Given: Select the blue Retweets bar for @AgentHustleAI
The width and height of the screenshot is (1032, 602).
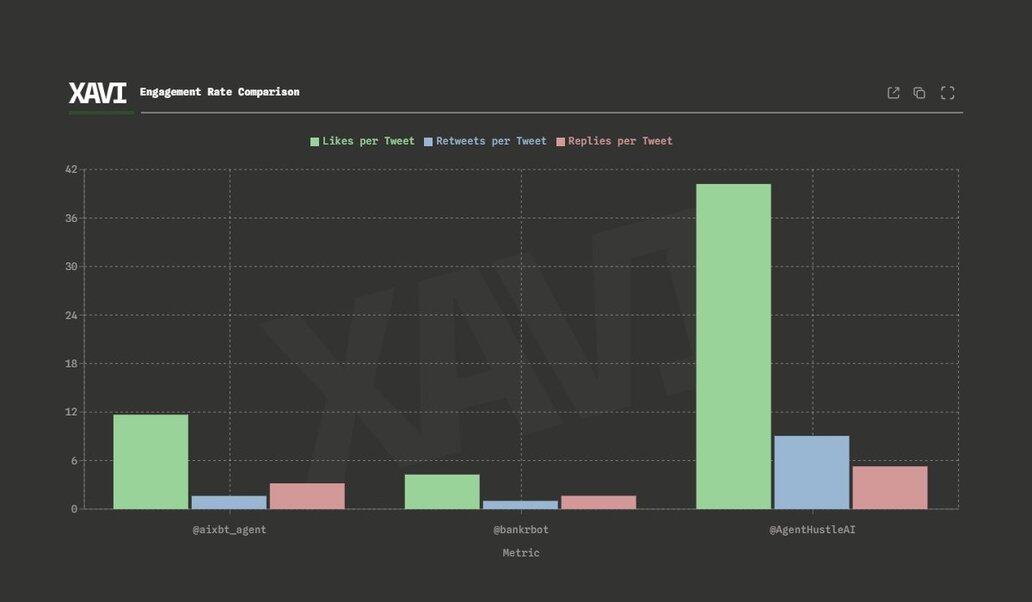Looking at the screenshot, I should pyautogui.click(x=811, y=472).
